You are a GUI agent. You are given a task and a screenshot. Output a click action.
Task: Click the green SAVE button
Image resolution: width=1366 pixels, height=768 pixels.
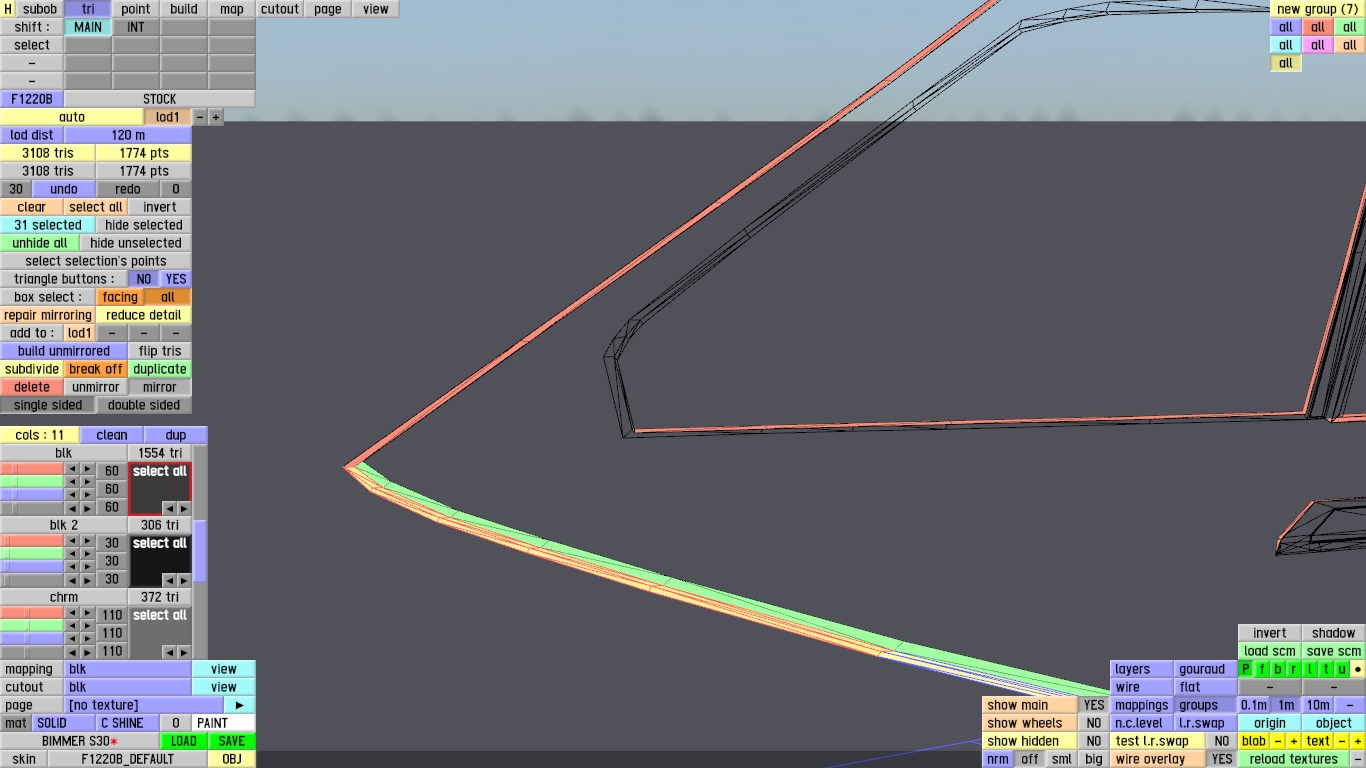[232, 741]
